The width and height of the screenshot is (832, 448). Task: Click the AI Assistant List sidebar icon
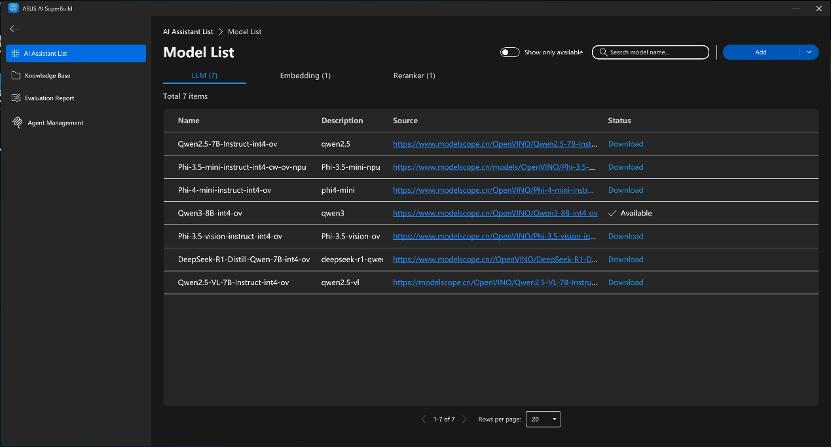pos(15,53)
